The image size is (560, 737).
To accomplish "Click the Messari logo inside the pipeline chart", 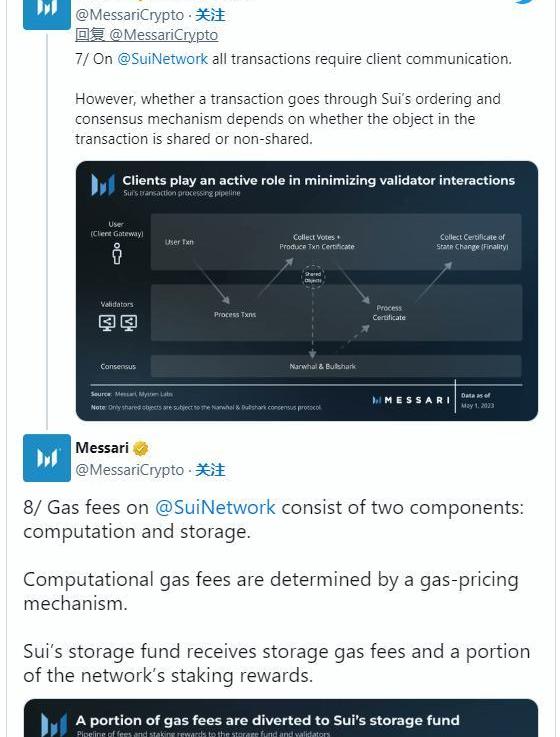I will 103,184.
